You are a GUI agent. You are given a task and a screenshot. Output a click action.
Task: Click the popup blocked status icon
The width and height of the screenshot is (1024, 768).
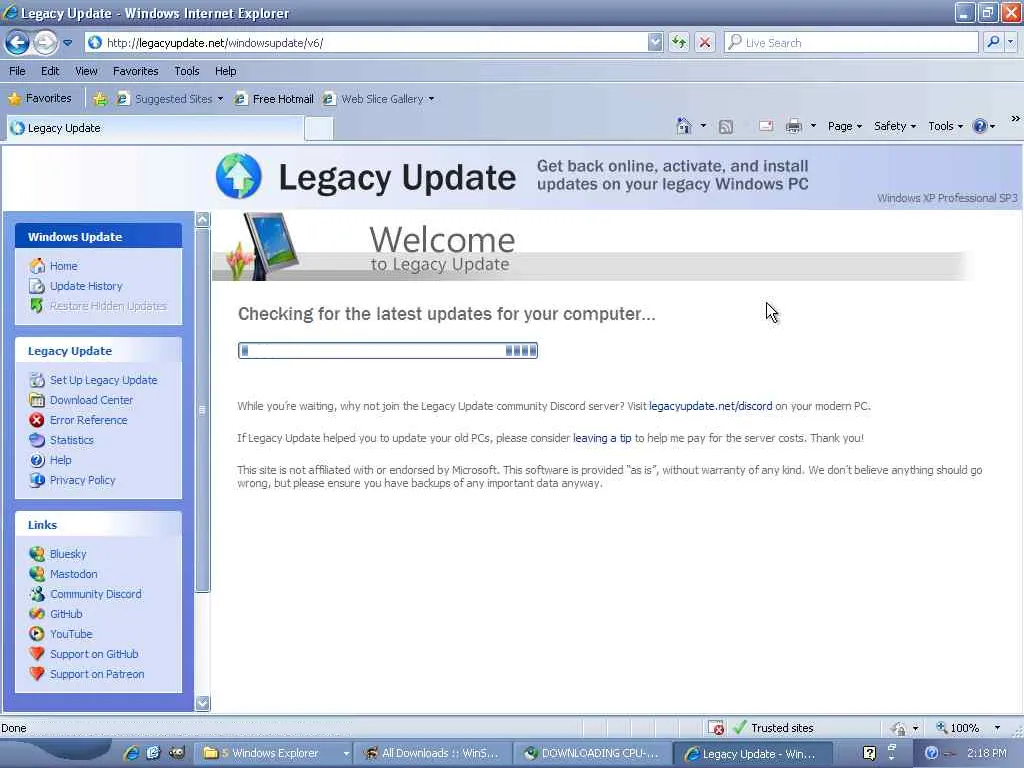pos(716,728)
